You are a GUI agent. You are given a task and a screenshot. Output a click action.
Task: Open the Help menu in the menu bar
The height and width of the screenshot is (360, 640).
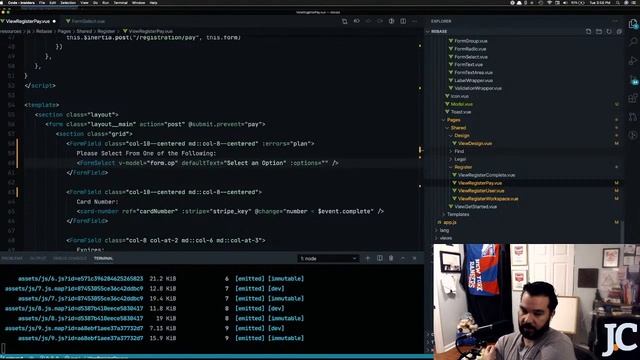click(153, 2)
